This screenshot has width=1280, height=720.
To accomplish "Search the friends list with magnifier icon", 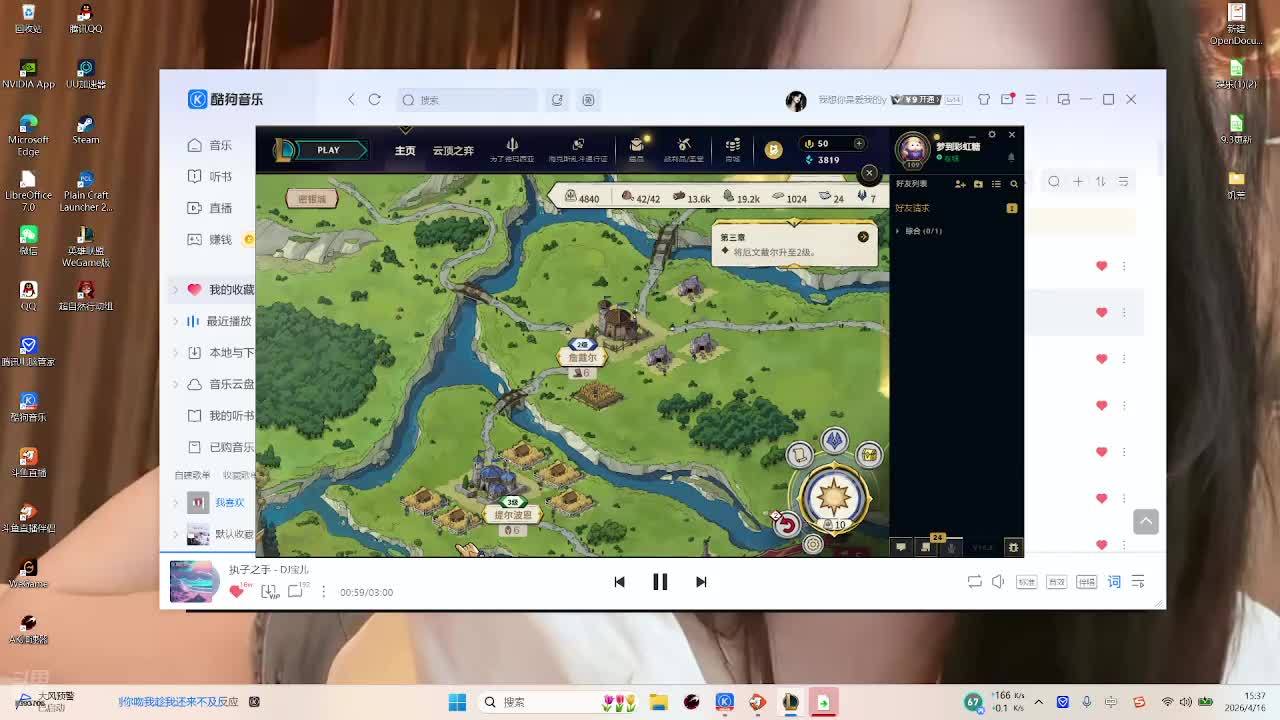I will point(1014,184).
